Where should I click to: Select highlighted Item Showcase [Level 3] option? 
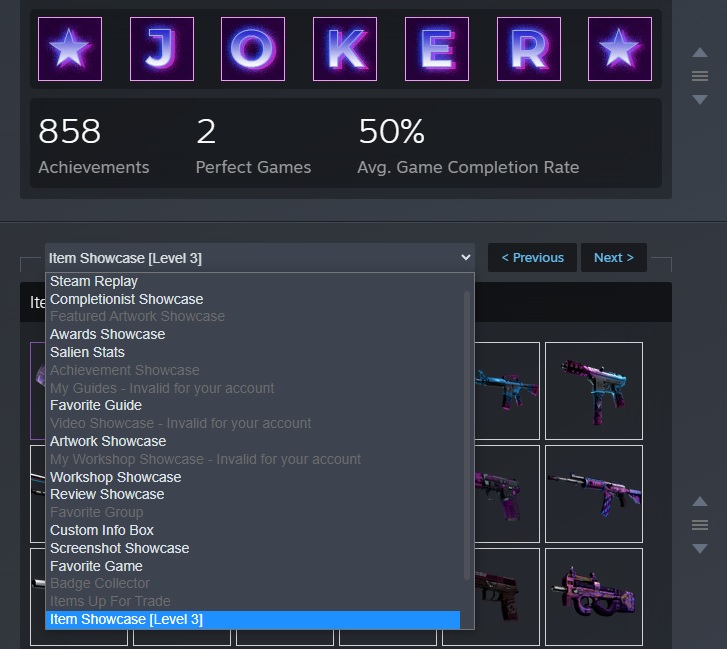253,619
